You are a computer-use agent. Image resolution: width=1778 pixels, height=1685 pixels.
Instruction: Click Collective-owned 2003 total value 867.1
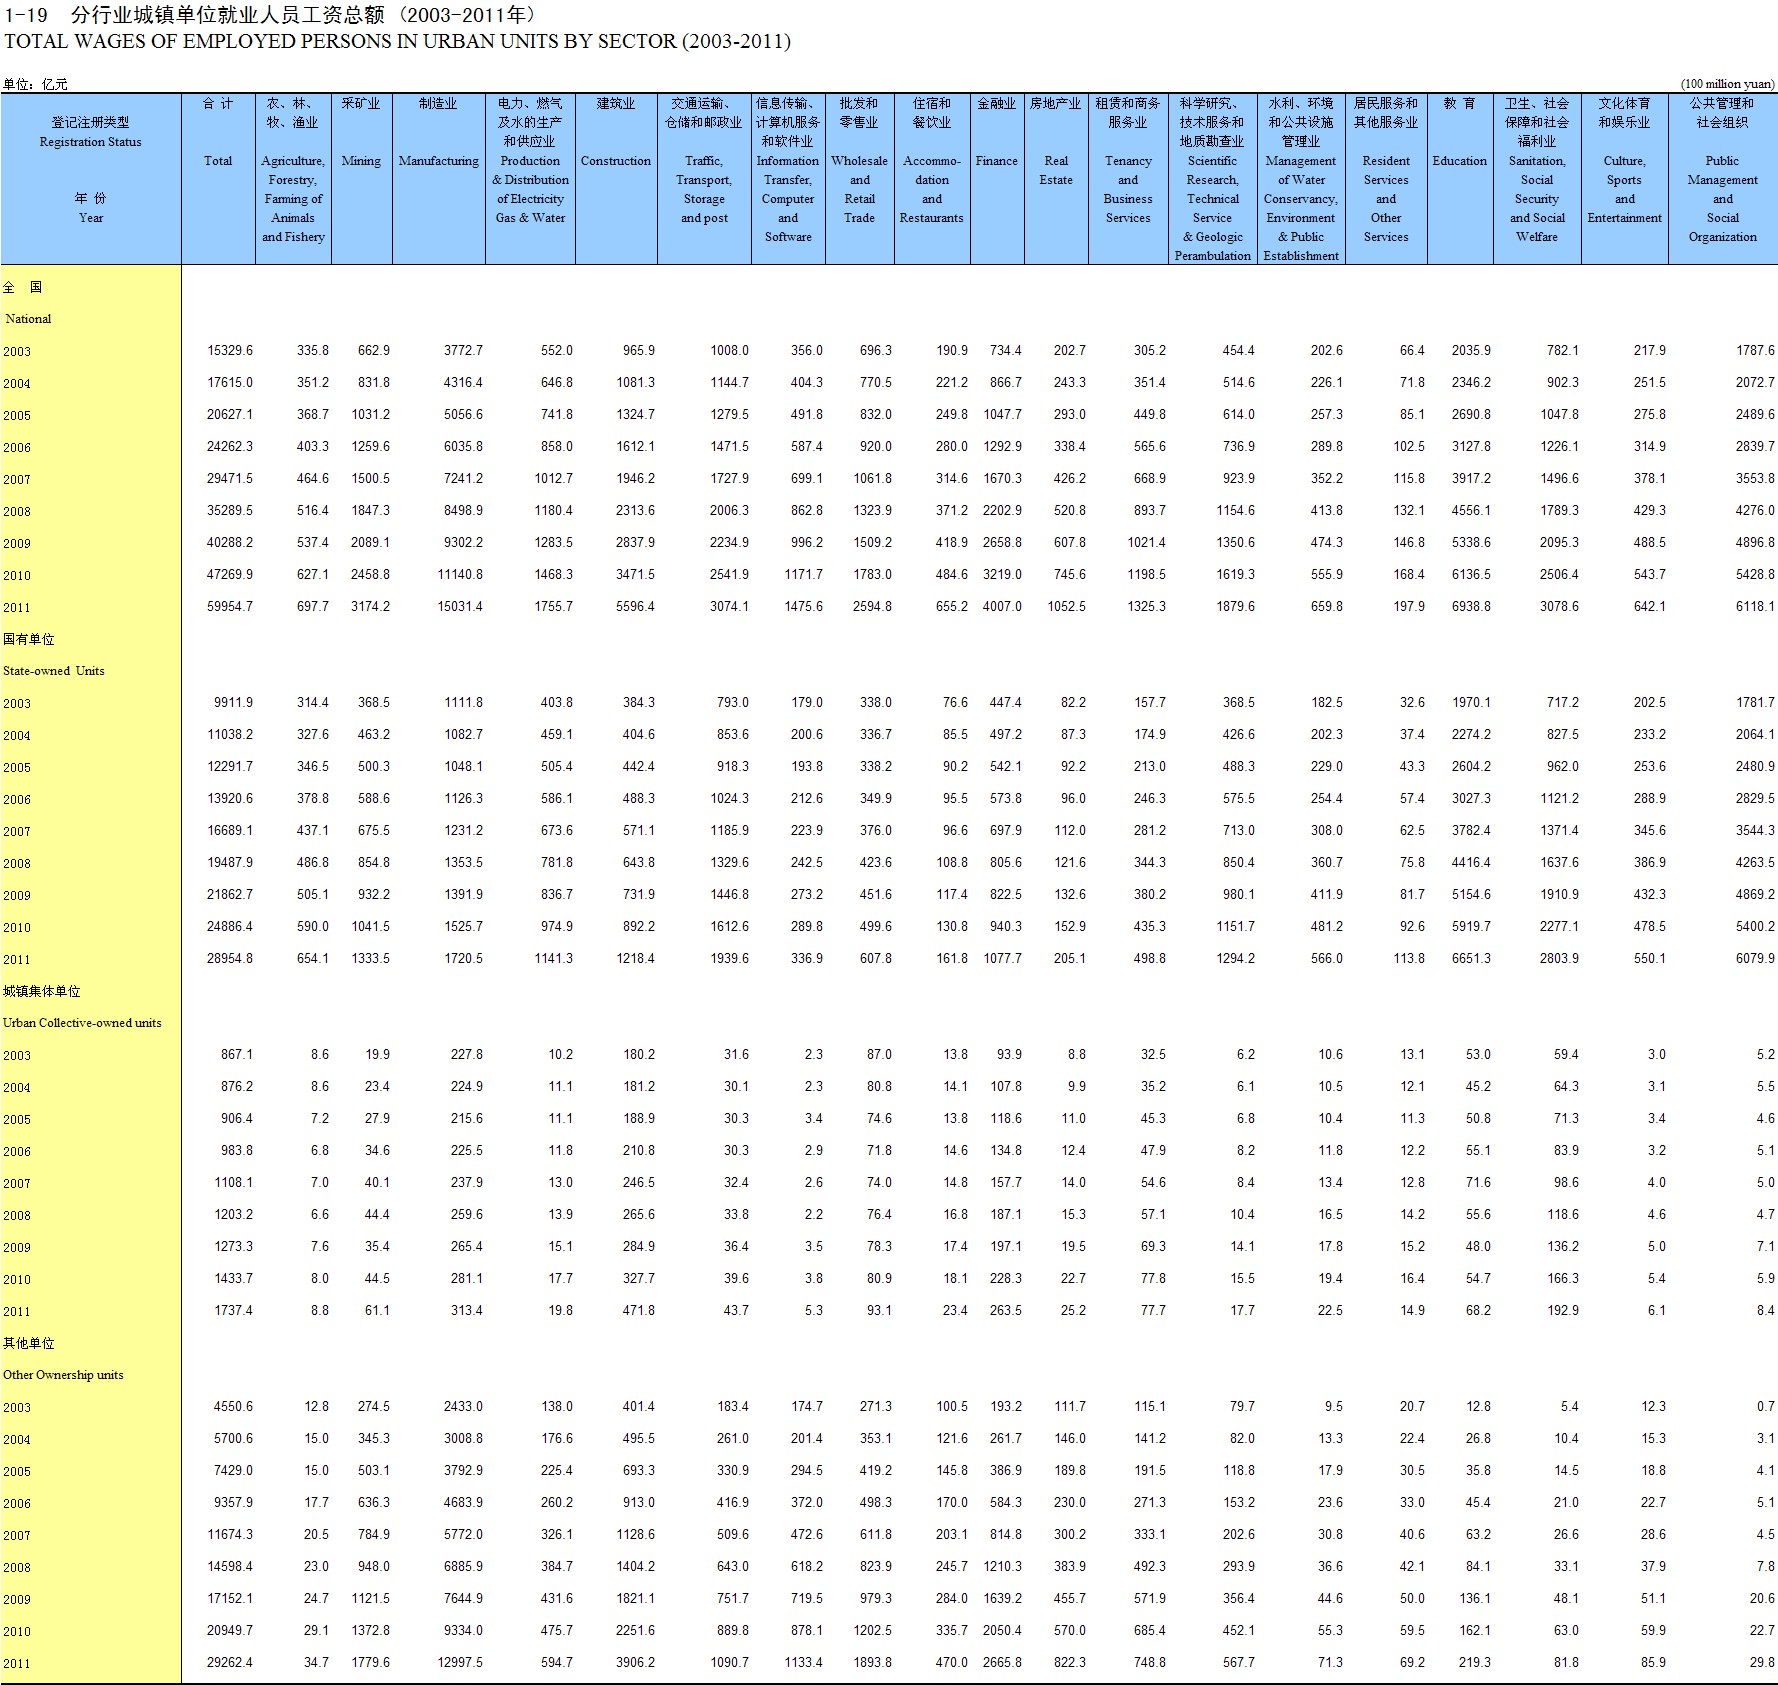[x=237, y=1055]
